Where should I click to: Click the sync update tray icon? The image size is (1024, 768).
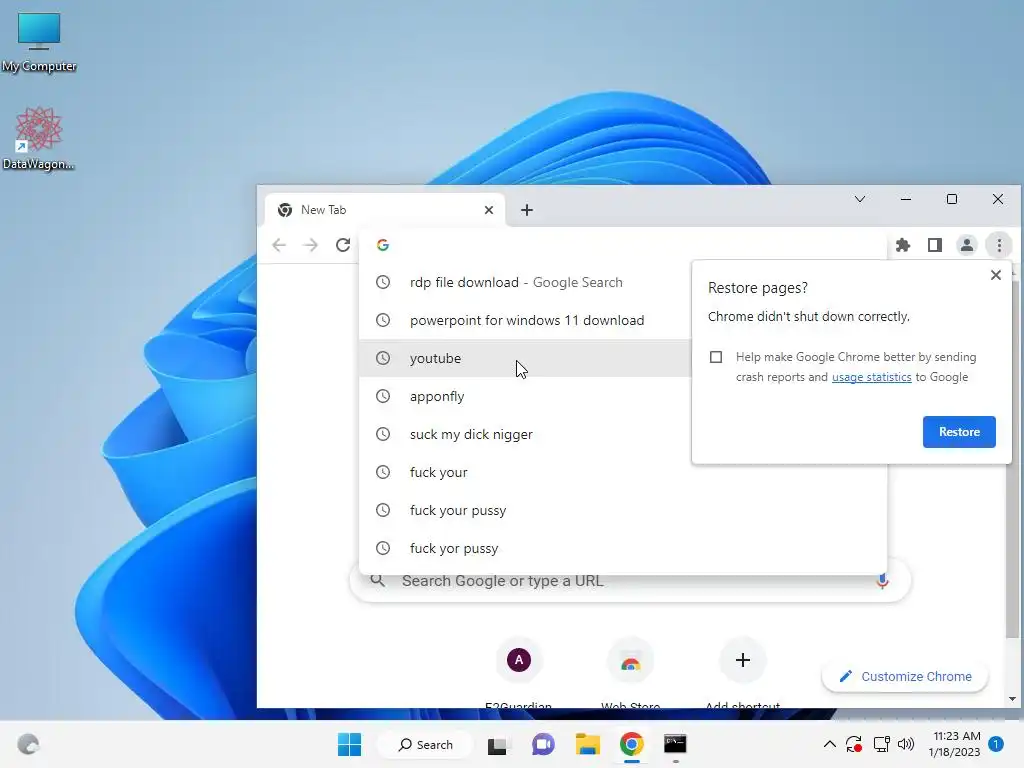[x=854, y=744]
